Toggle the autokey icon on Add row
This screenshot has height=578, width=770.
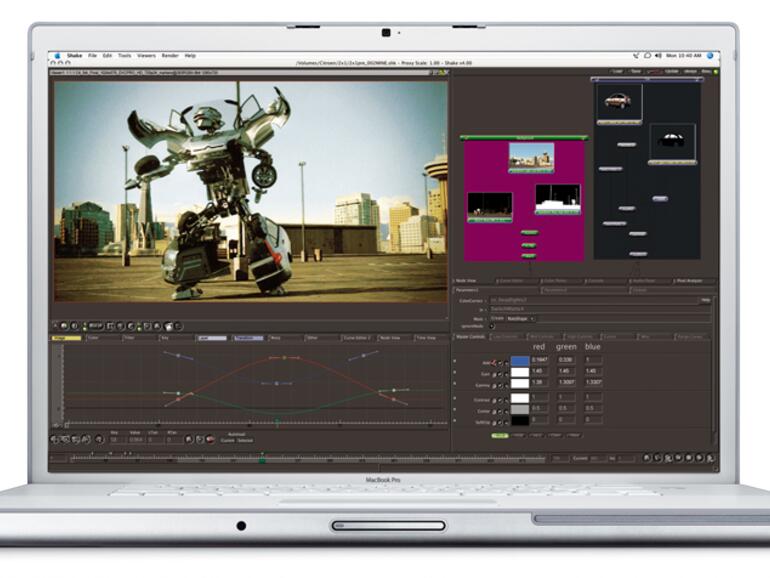493,363
